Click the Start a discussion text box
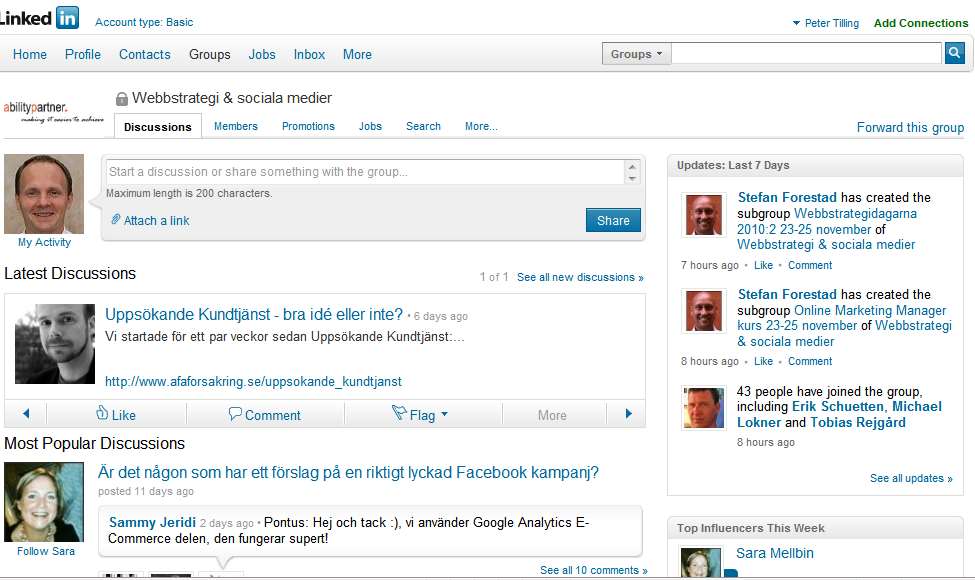Image resolution: width=975 pixels, height=580 pixels. (366, 172)
